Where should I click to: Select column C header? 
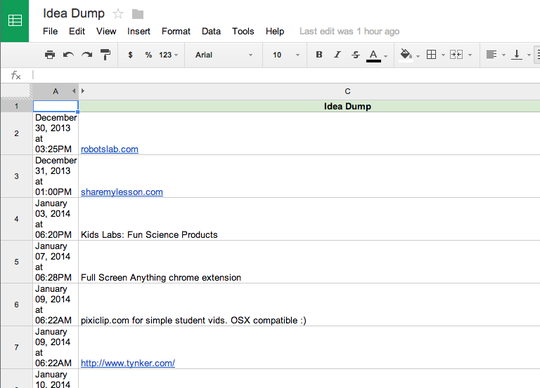(347, 91)
